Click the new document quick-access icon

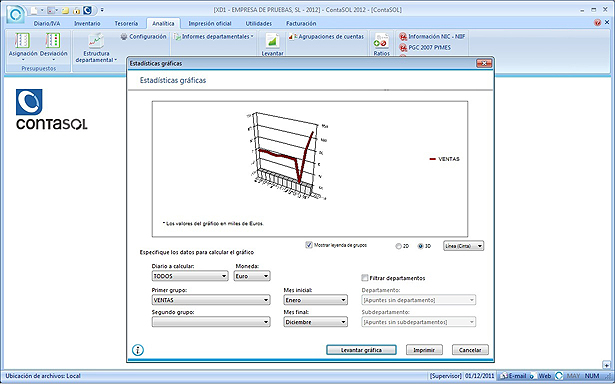34,10
